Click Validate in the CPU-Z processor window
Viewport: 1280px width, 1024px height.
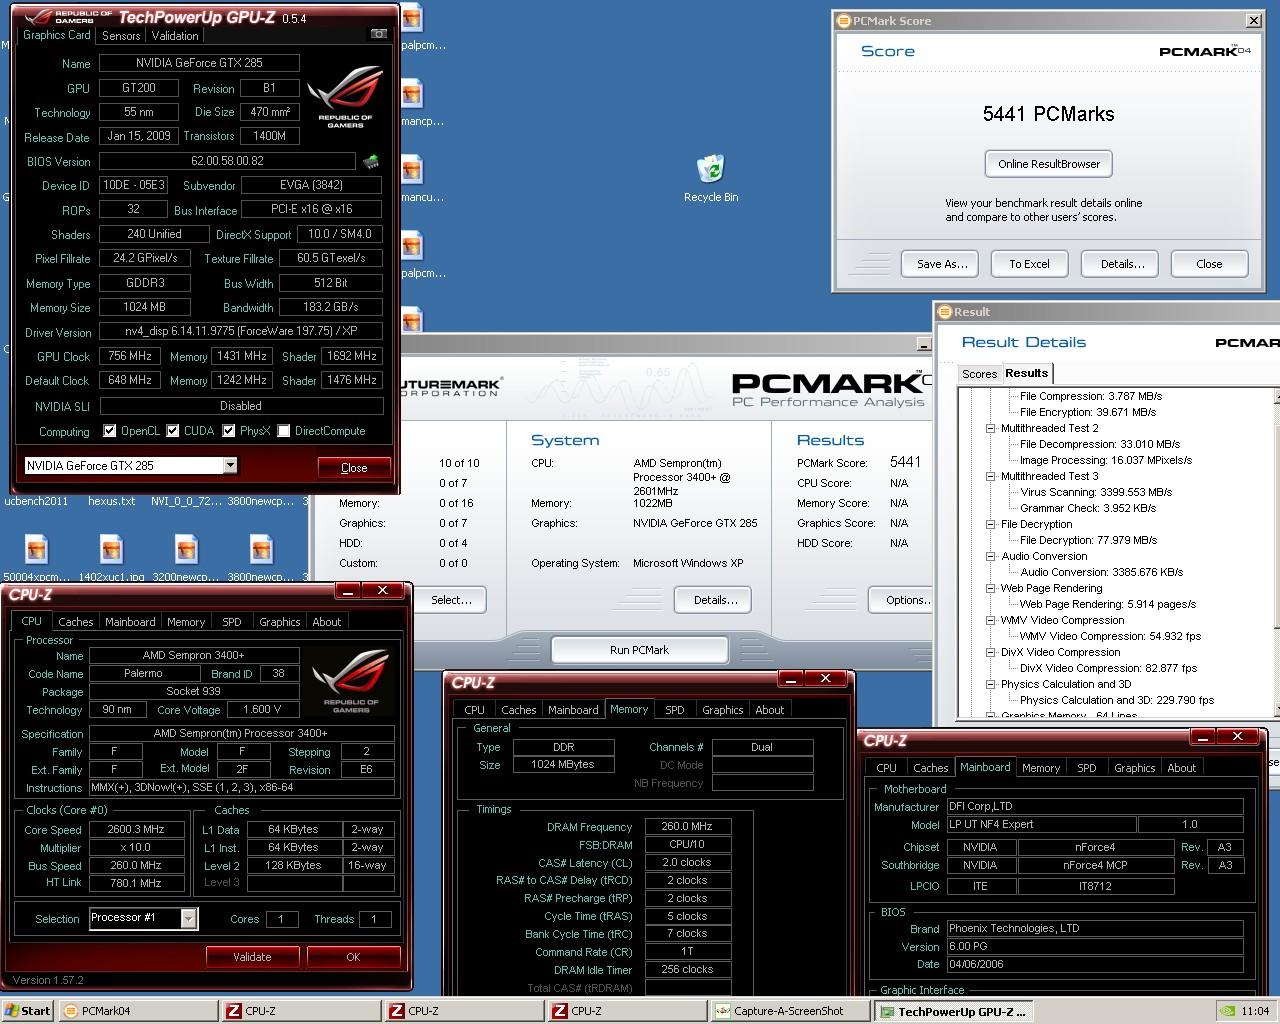(x=252, y=957)
